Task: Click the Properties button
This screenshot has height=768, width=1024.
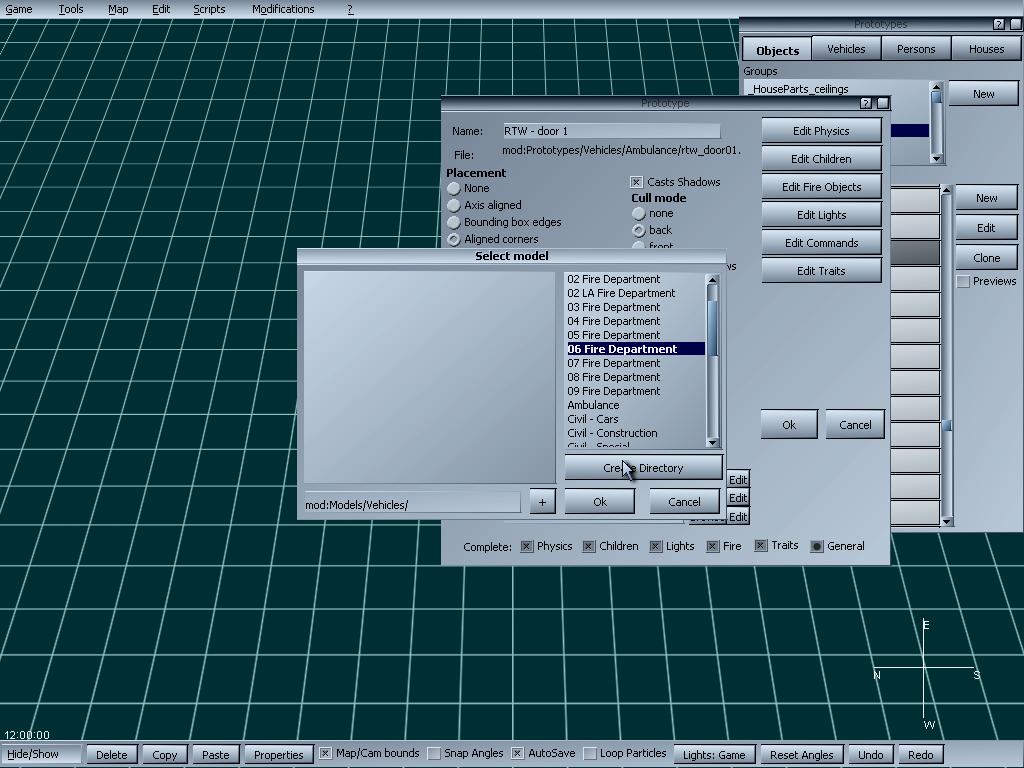Action: click(278, 754)
